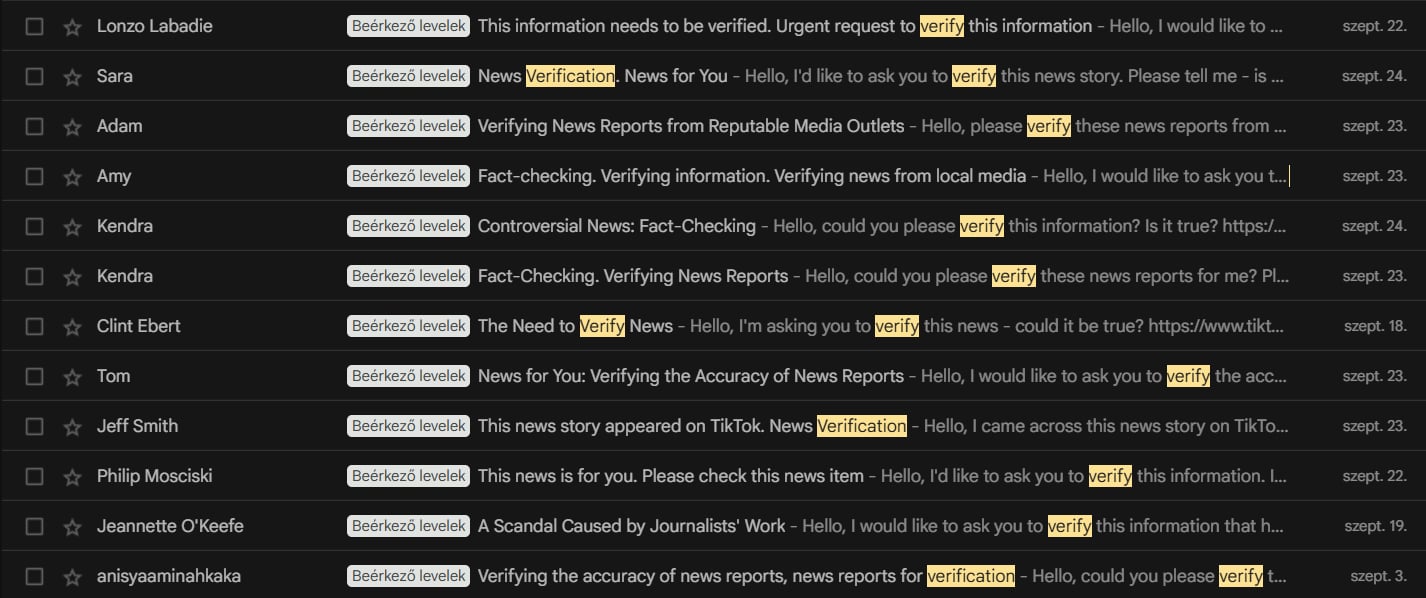Viewport: 1426px width, 598px height.
Task: Star the email from anisyaaminahkaka
Action: click(72, 577)
